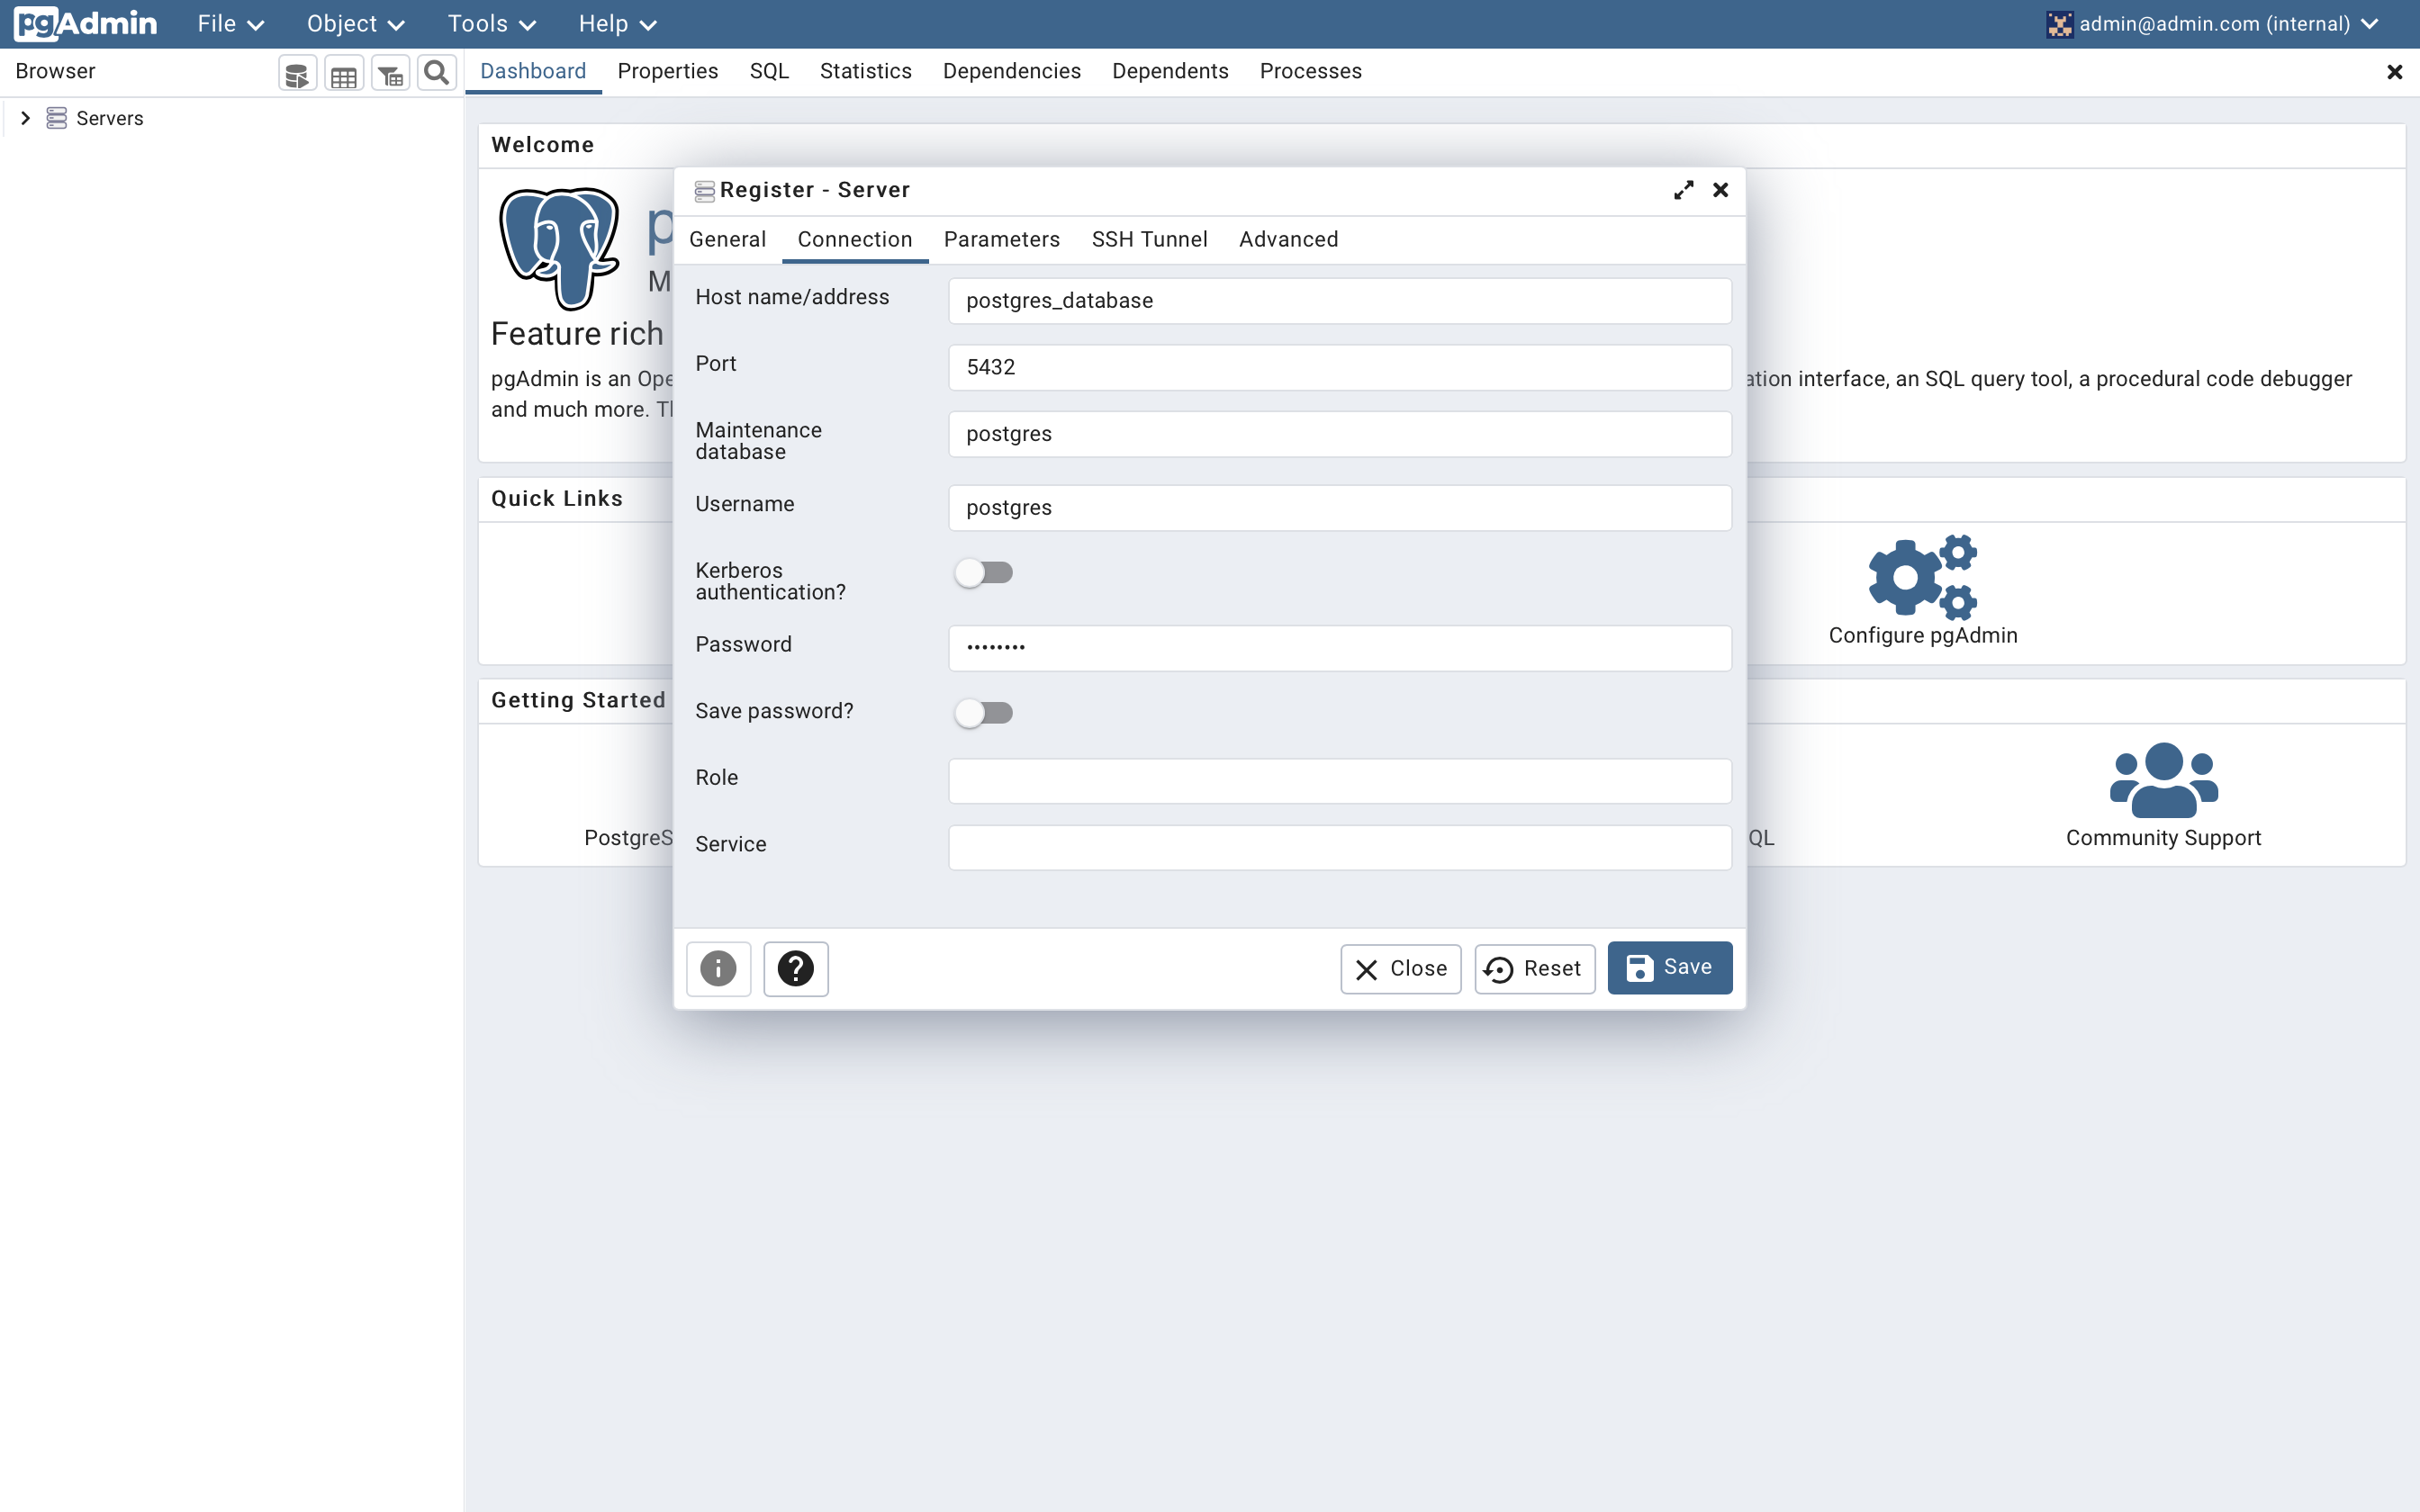Click into the Role input field
The image size is (2420, 1512).
point(1339,781)
